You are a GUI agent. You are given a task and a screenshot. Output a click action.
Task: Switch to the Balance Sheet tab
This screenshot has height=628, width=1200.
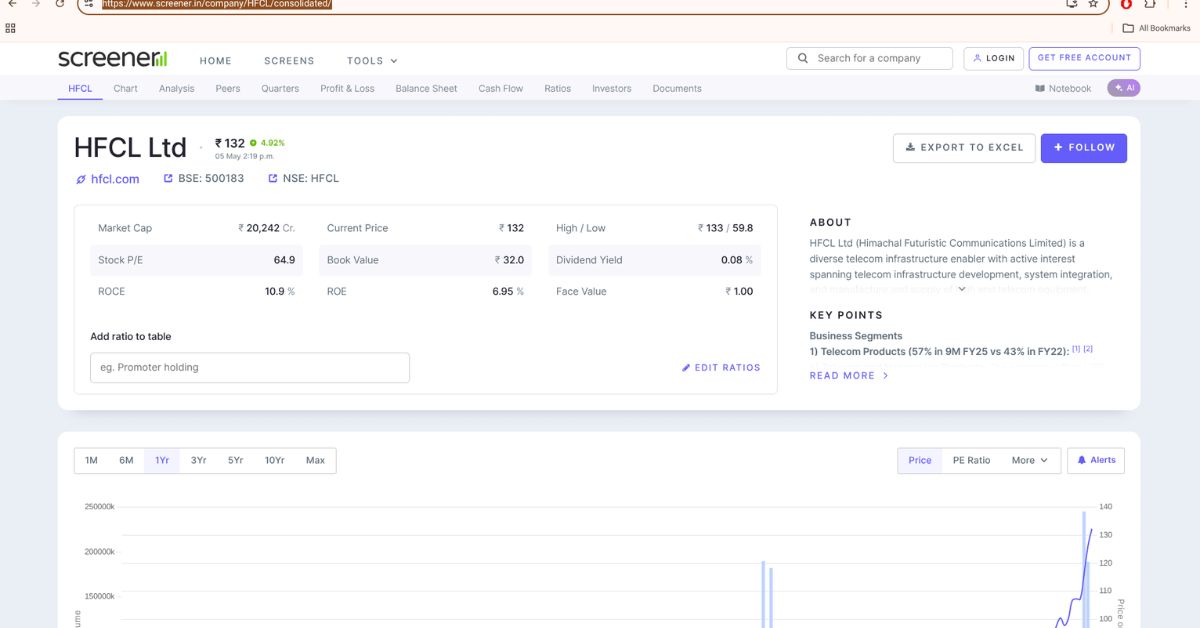click(x=426, y=88)
